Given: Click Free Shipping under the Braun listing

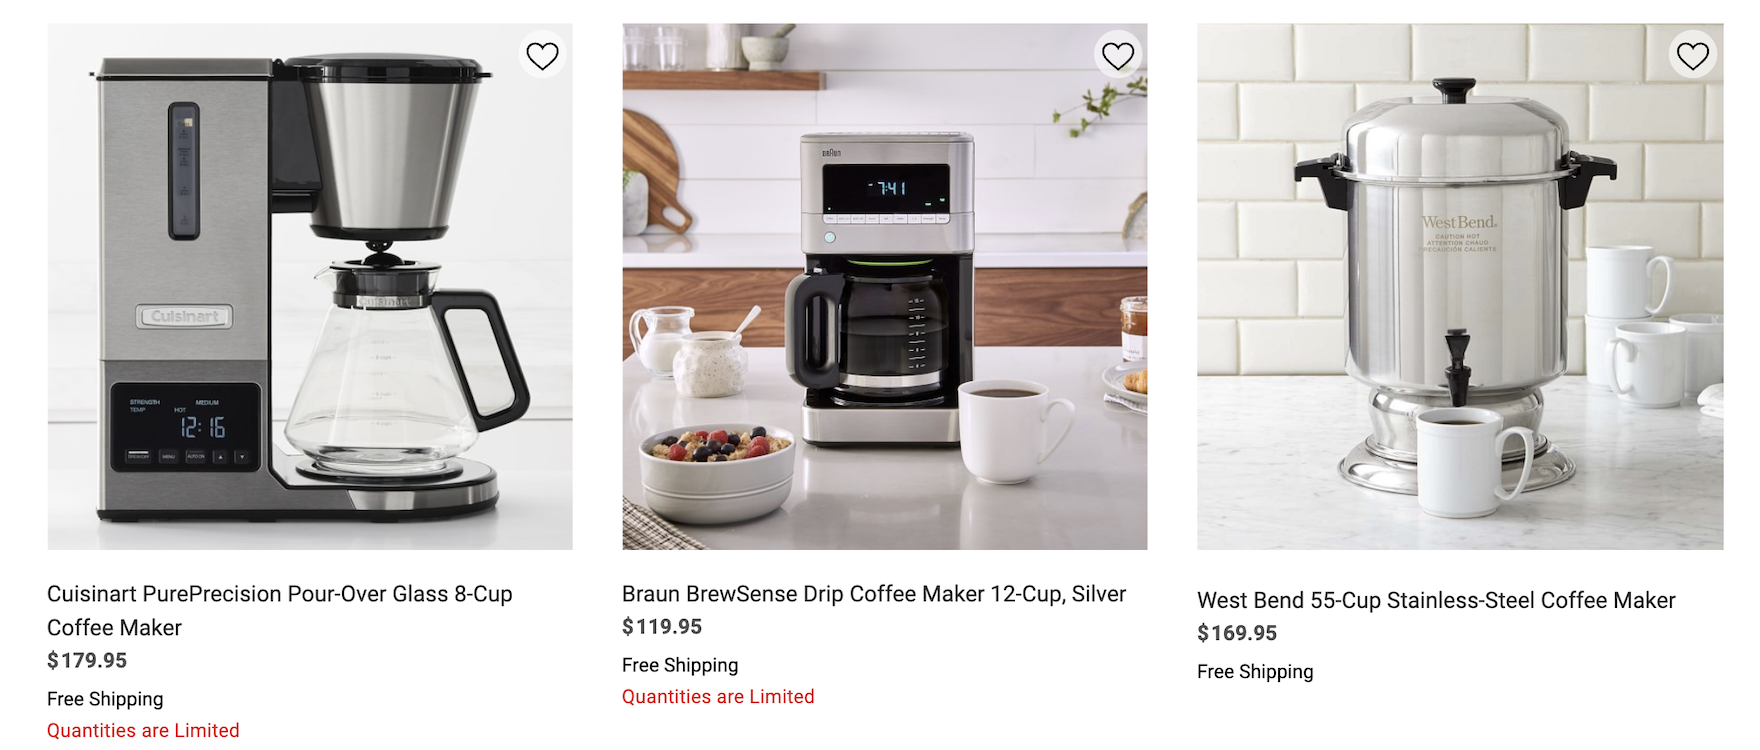Looking at the screenshot, I should point(680,665).
